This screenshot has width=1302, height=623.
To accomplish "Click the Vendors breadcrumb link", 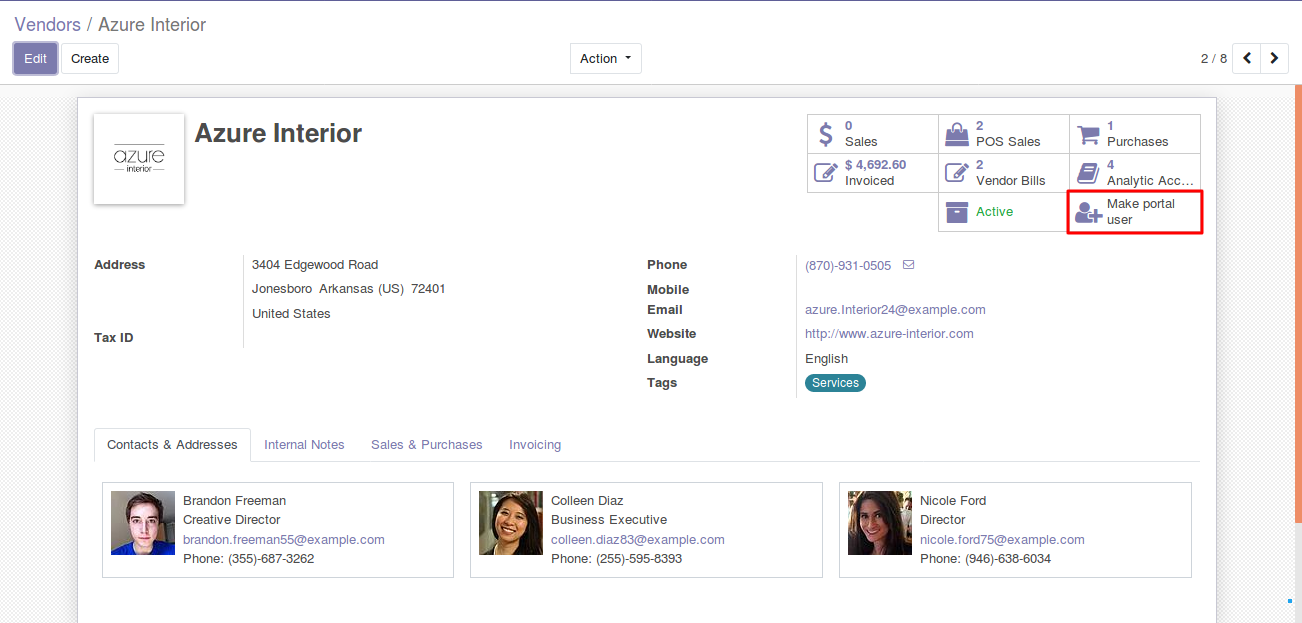I will point(46,25).
